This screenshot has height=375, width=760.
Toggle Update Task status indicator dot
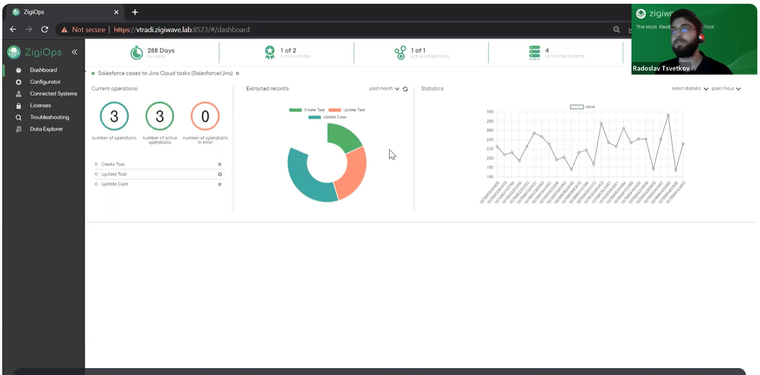pos(96,174)
